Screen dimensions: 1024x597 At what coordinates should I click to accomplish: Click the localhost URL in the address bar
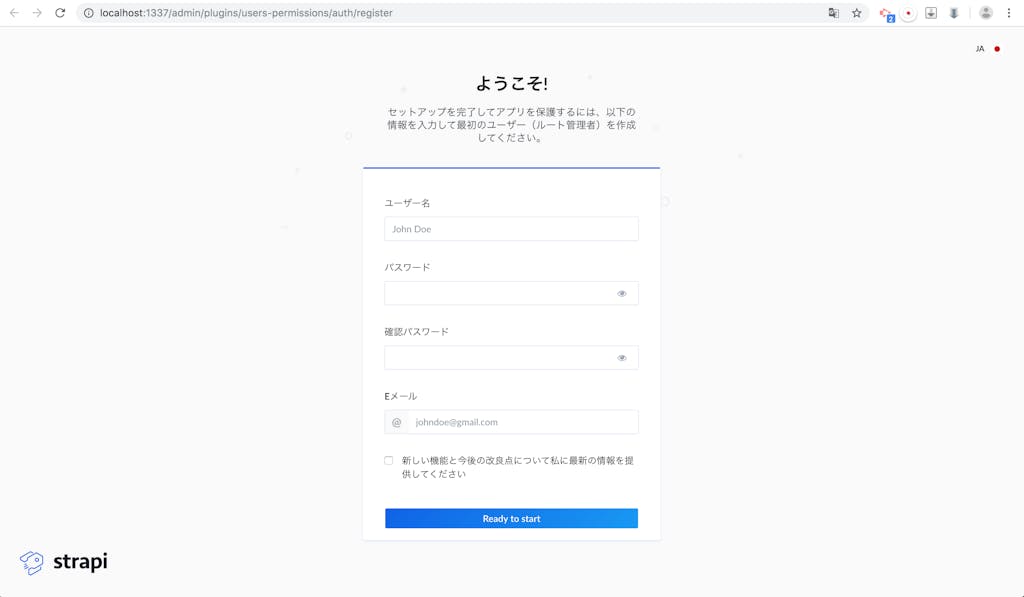pos(246,13)
